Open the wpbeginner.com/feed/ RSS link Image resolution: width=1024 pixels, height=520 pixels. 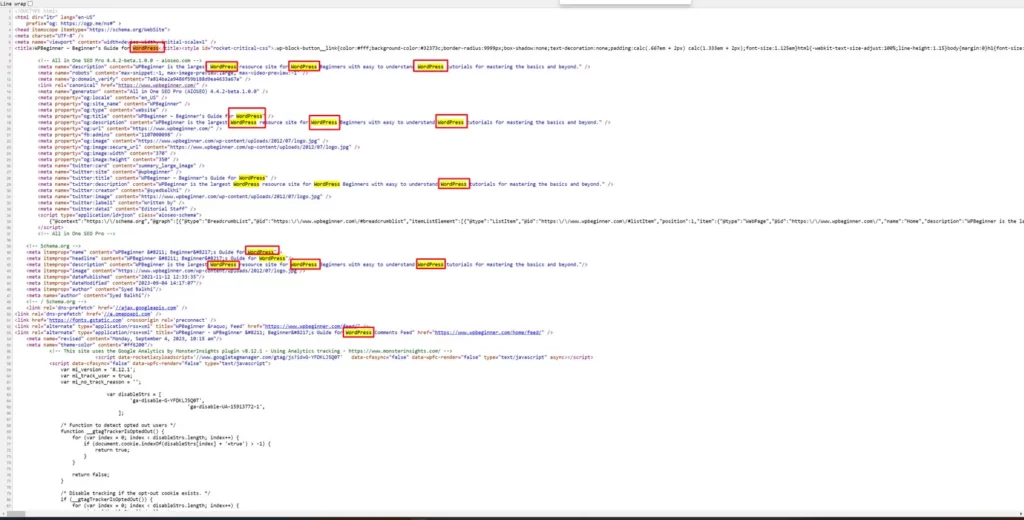tap(312, 326)
